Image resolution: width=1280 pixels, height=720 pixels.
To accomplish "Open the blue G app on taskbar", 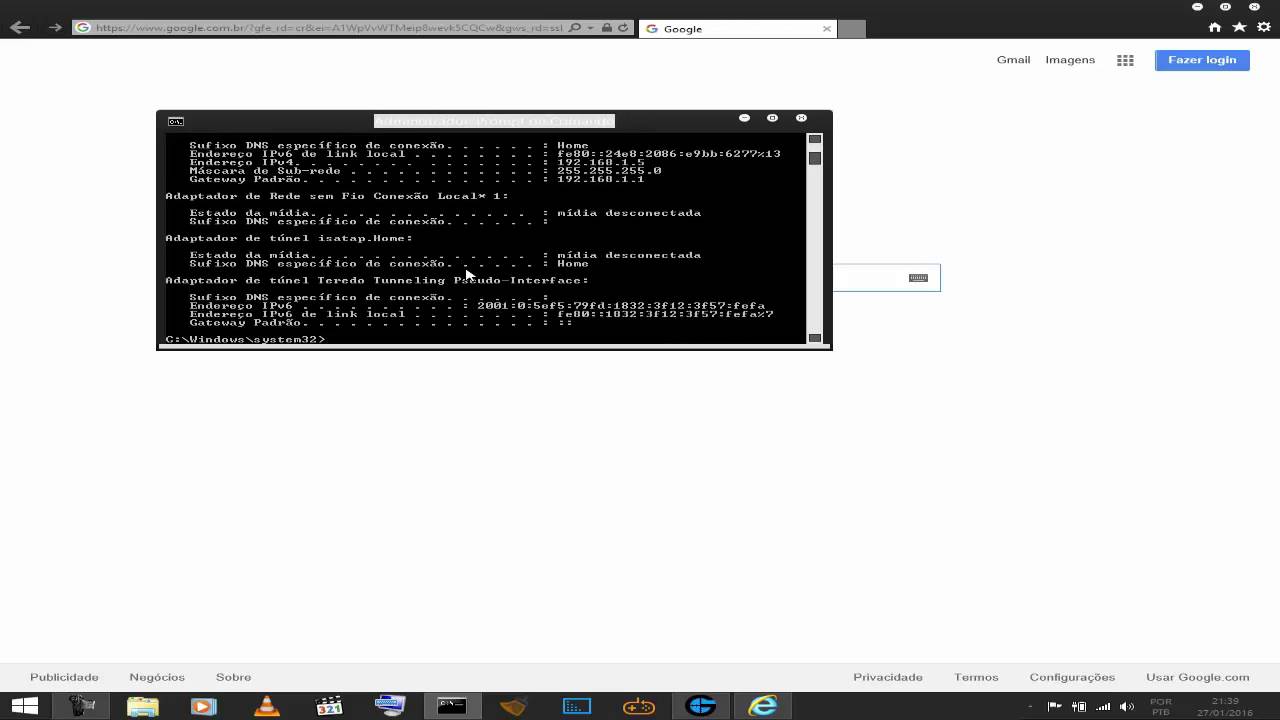I will 701,706.
